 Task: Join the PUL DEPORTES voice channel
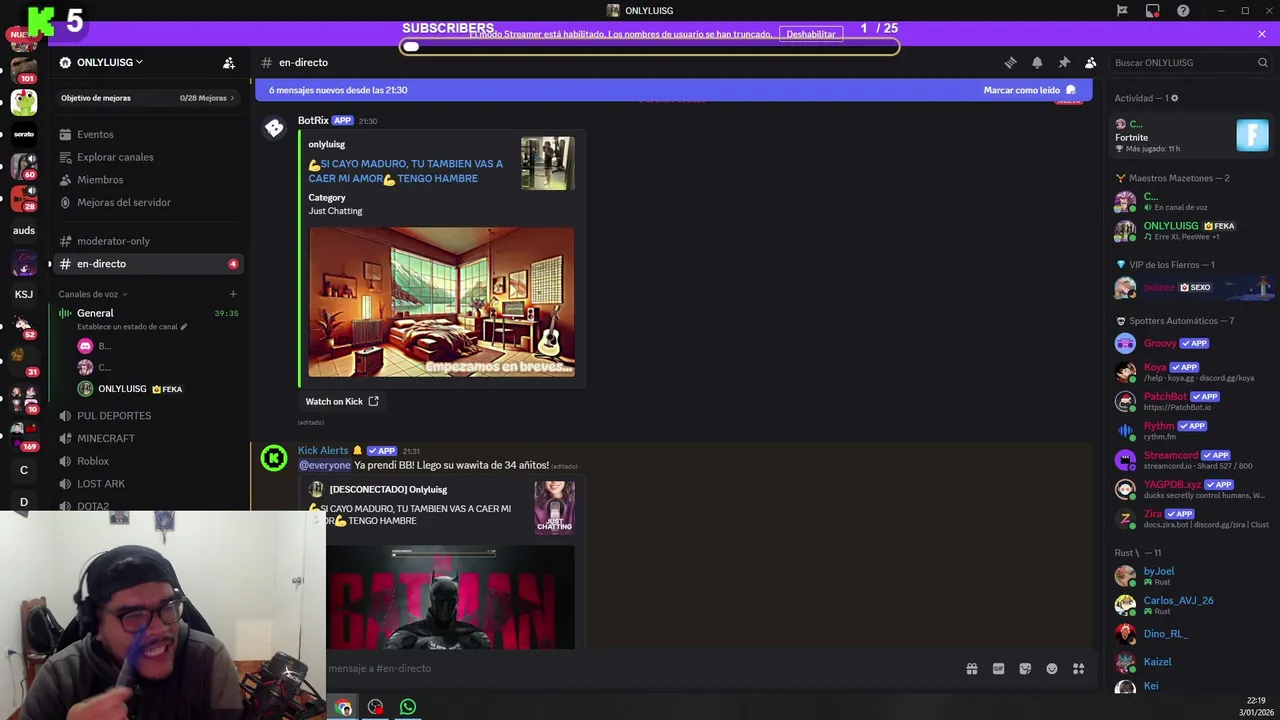click(x=146, y=416)
